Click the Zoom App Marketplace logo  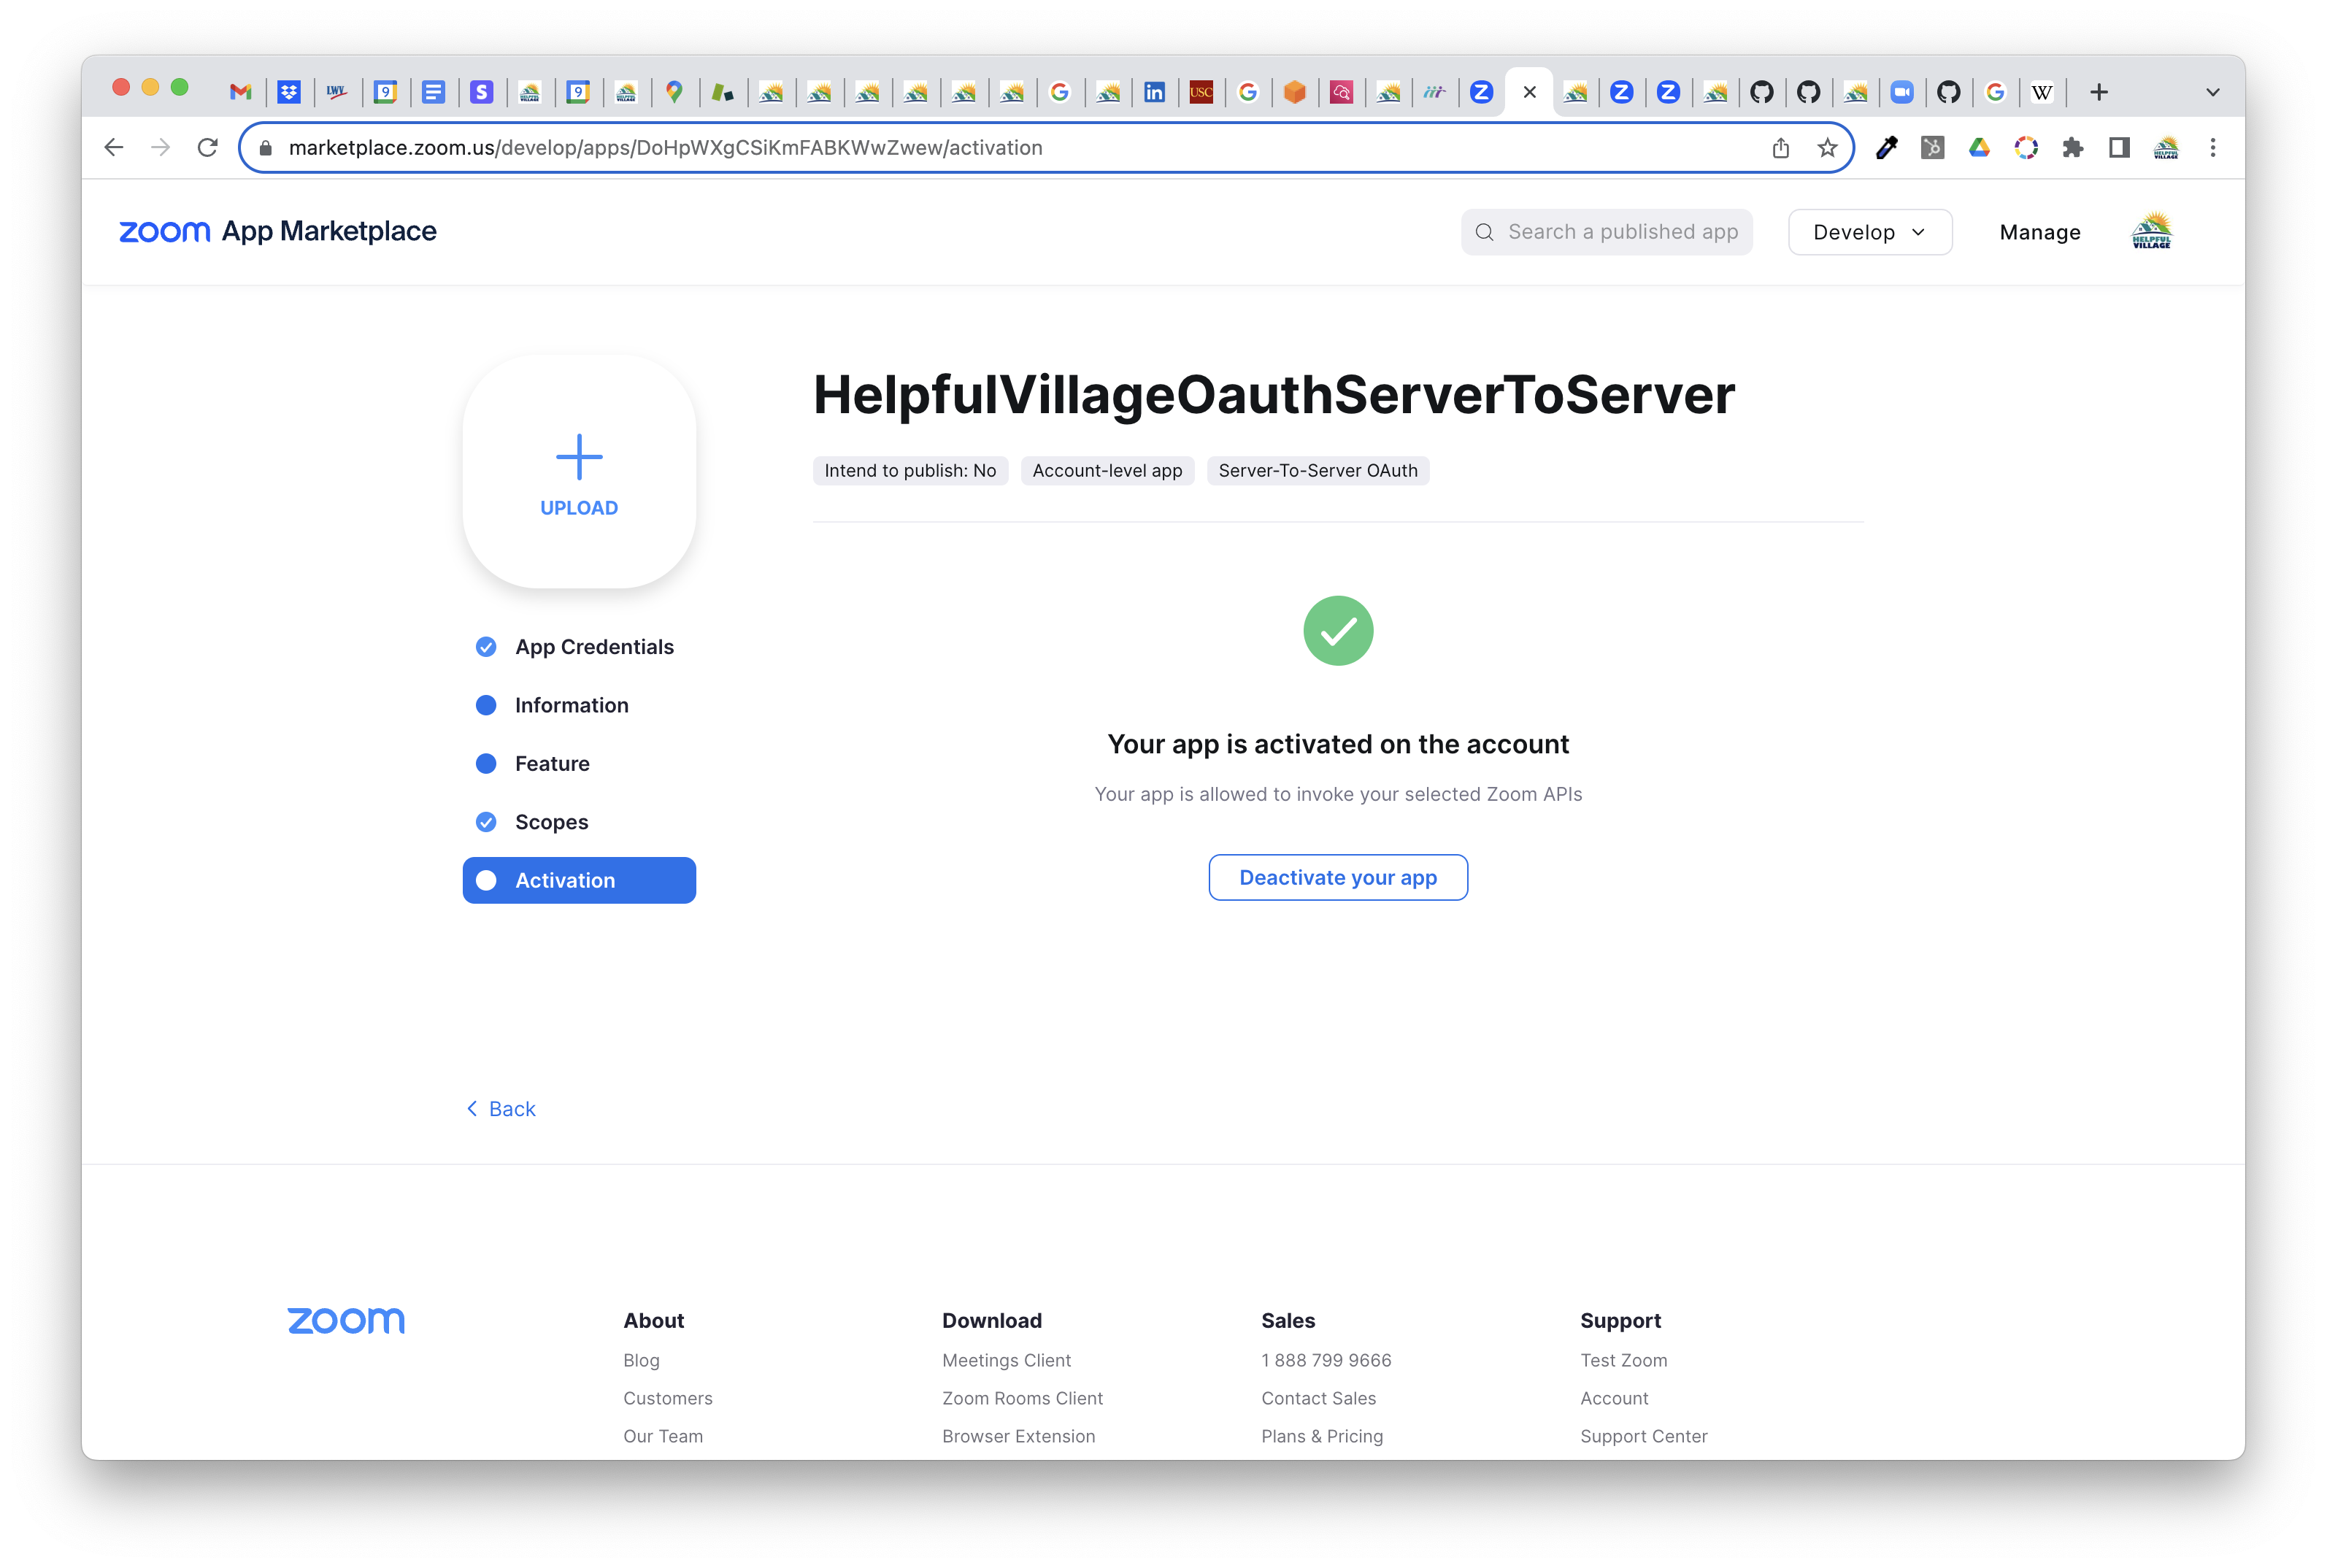pyautogui.click(x=278, y=231)
